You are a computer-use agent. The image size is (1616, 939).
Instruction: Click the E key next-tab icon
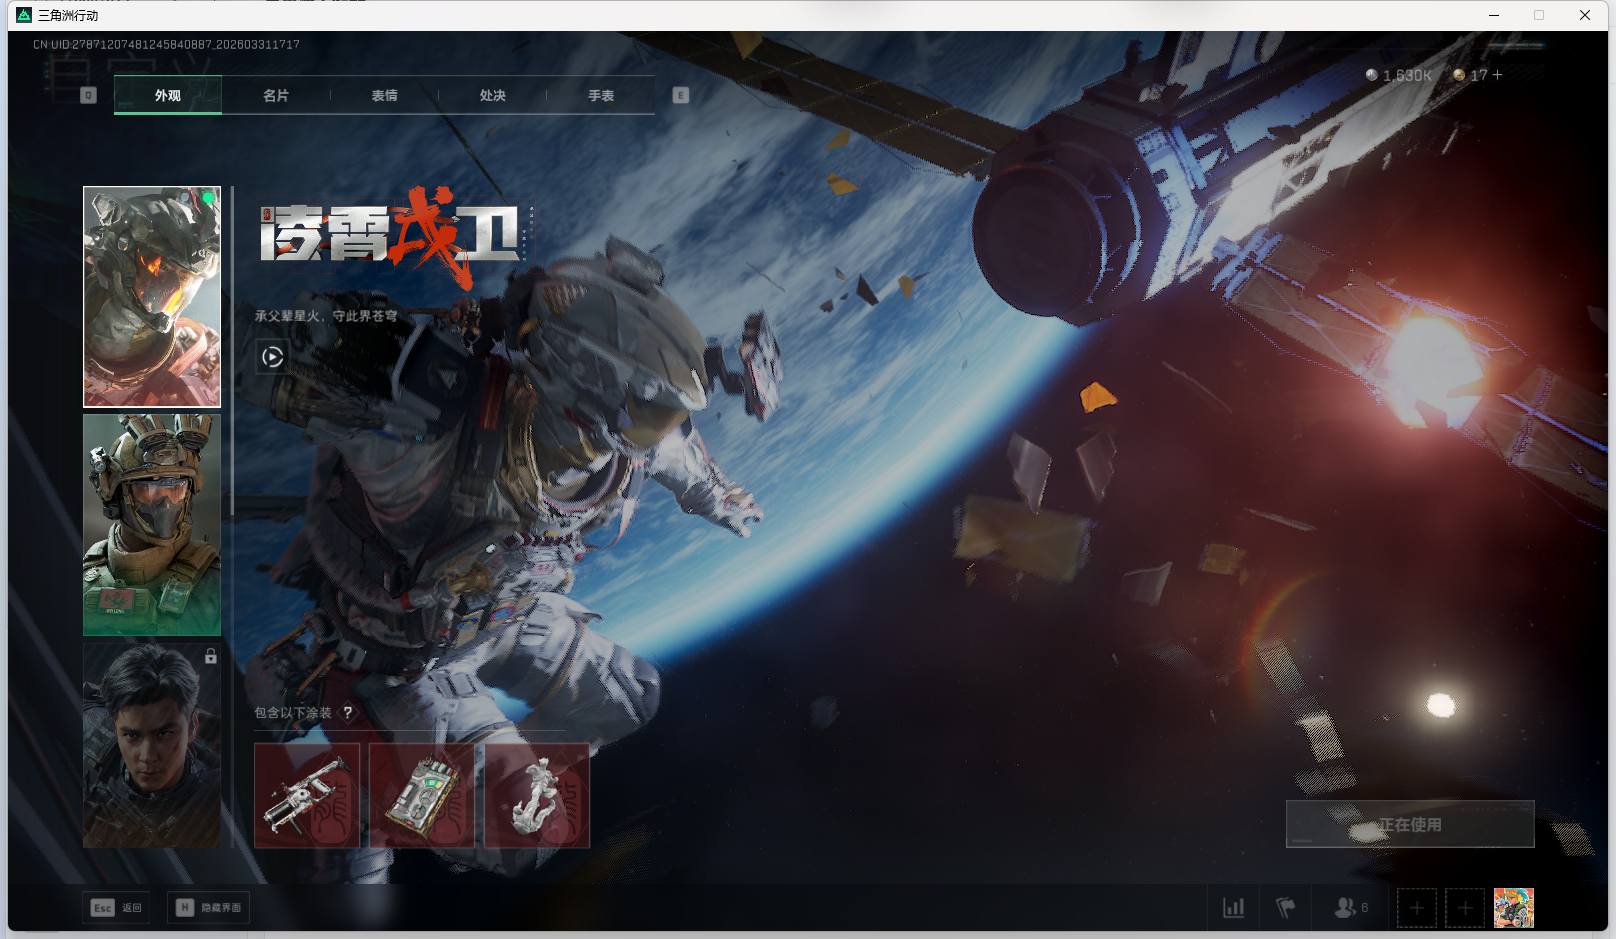pyautogui.click(x=681, y=95)
